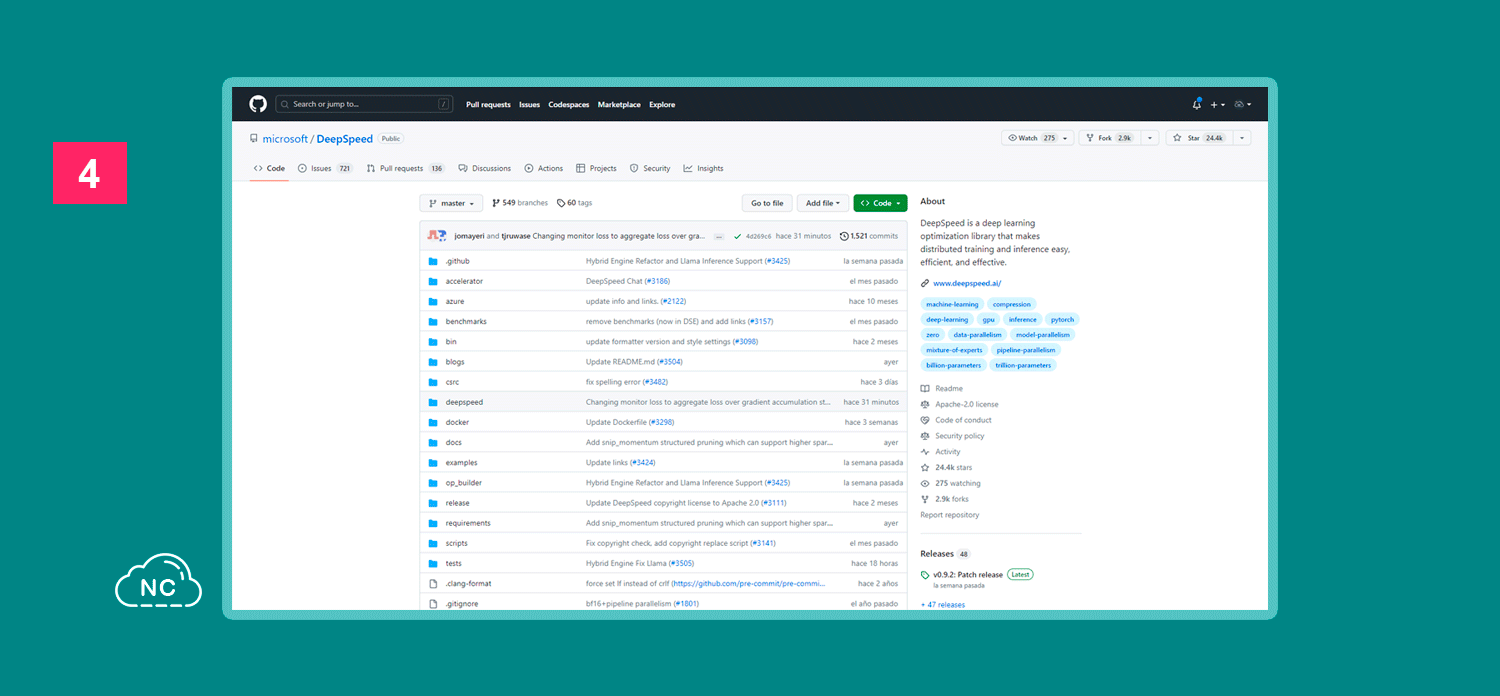The height and width of the screenshot is (696, 1500).
Task: Click the Code of conduct icon
Action: (925, 420)
